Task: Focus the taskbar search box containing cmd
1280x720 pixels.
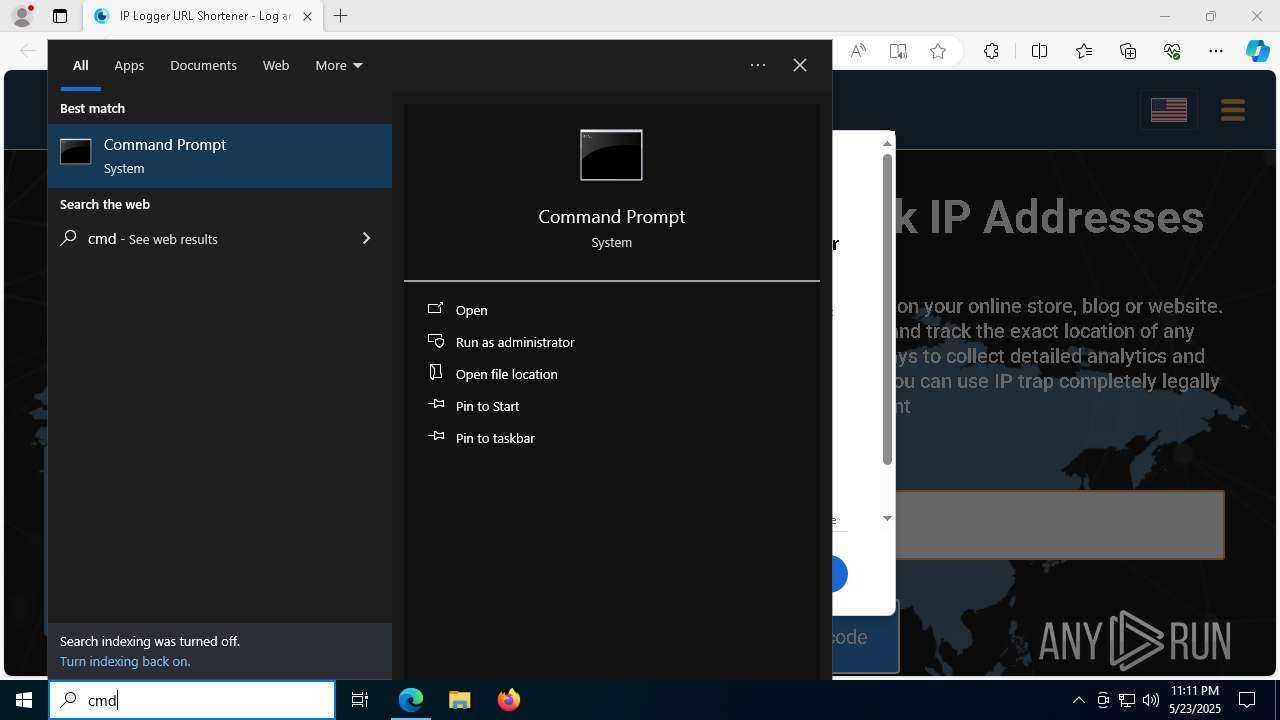Action: 192,700
